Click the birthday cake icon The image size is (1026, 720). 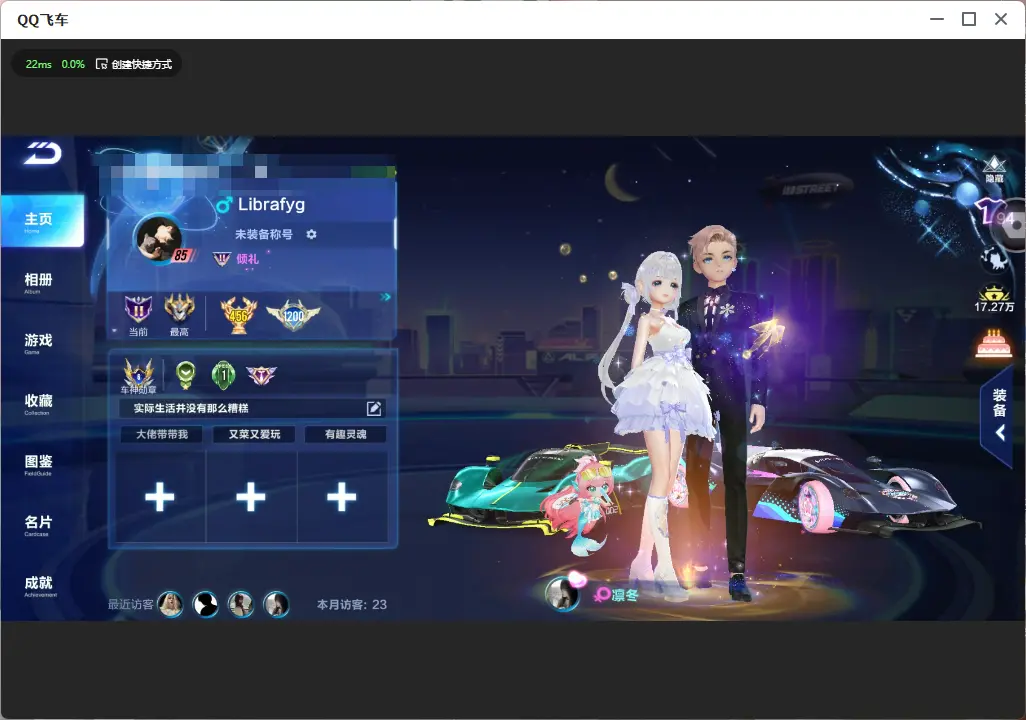click(x=994, y=345)
